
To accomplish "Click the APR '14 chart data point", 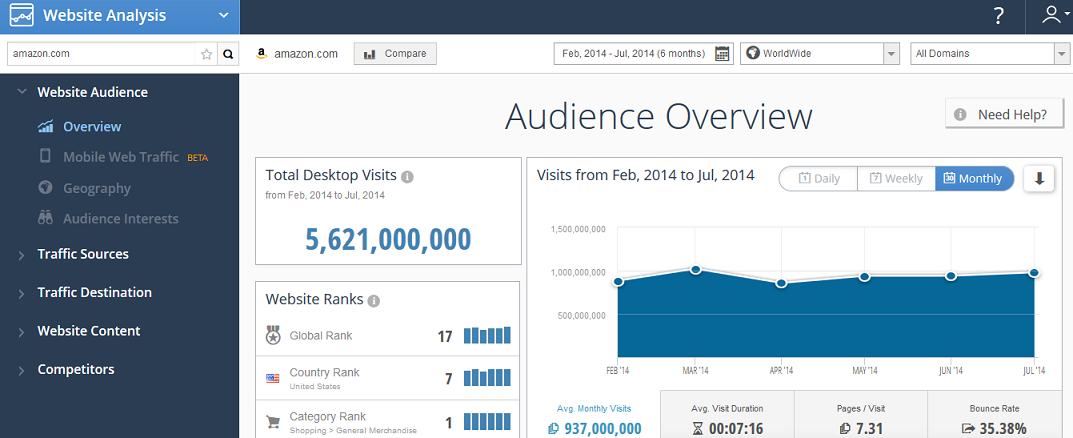I will click(781, 283).
